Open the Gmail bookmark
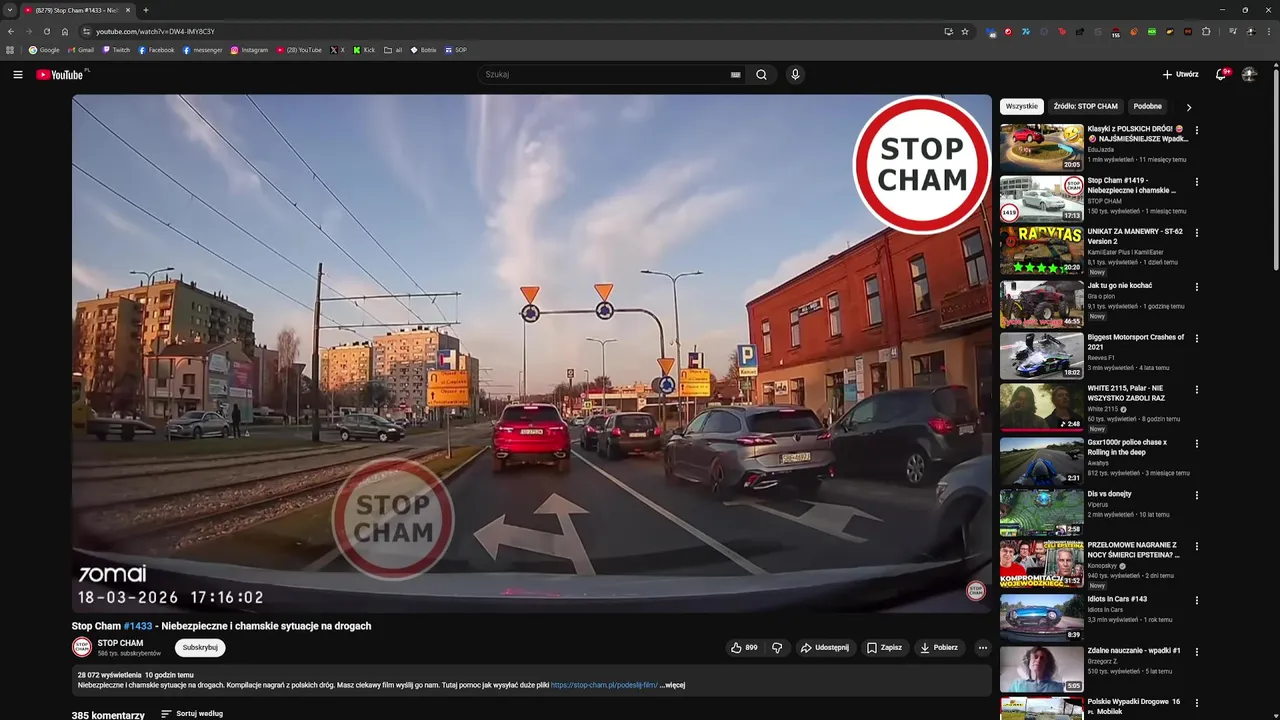Image resolution: width=1280 pixels, height=720 pixels. tap(80, 50)
